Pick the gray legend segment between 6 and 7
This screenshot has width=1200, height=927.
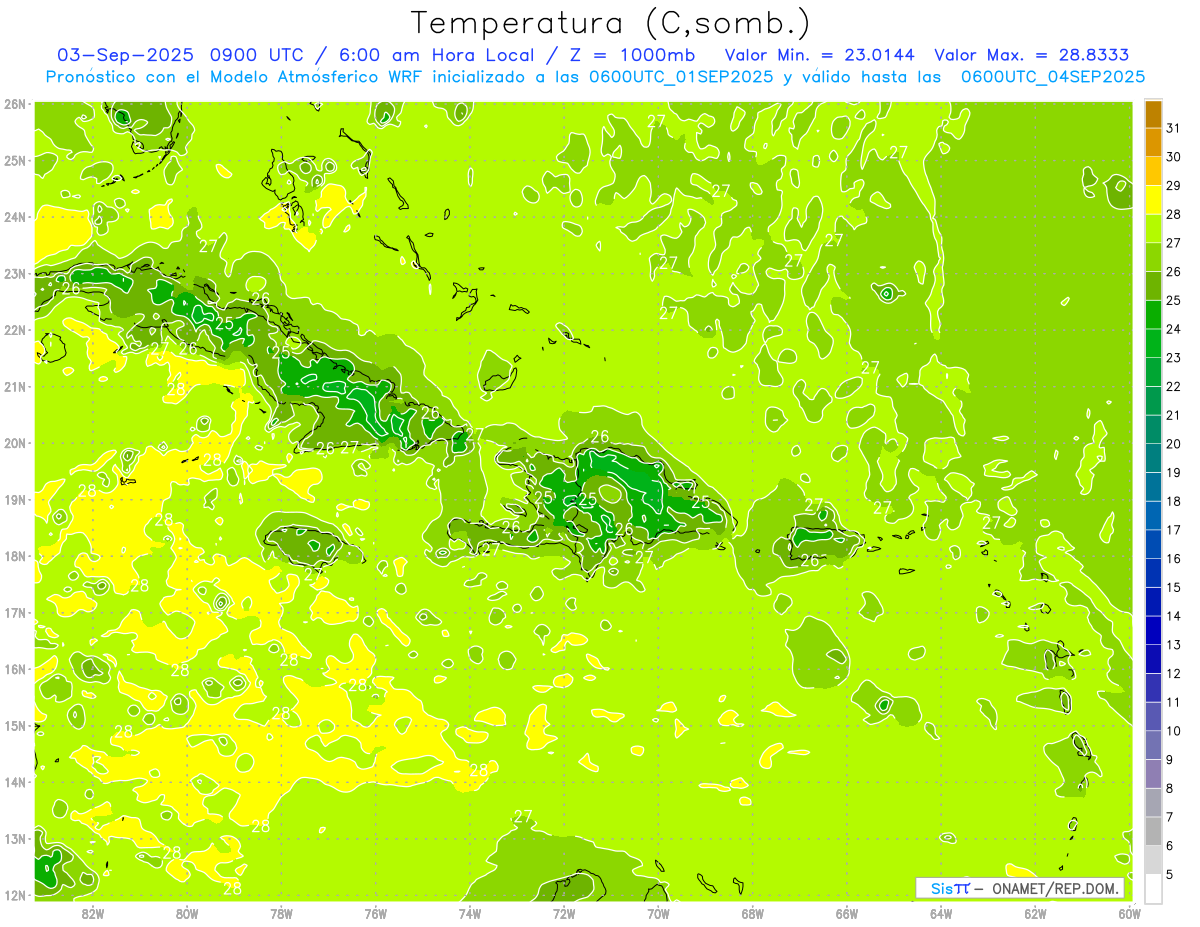1153,832
